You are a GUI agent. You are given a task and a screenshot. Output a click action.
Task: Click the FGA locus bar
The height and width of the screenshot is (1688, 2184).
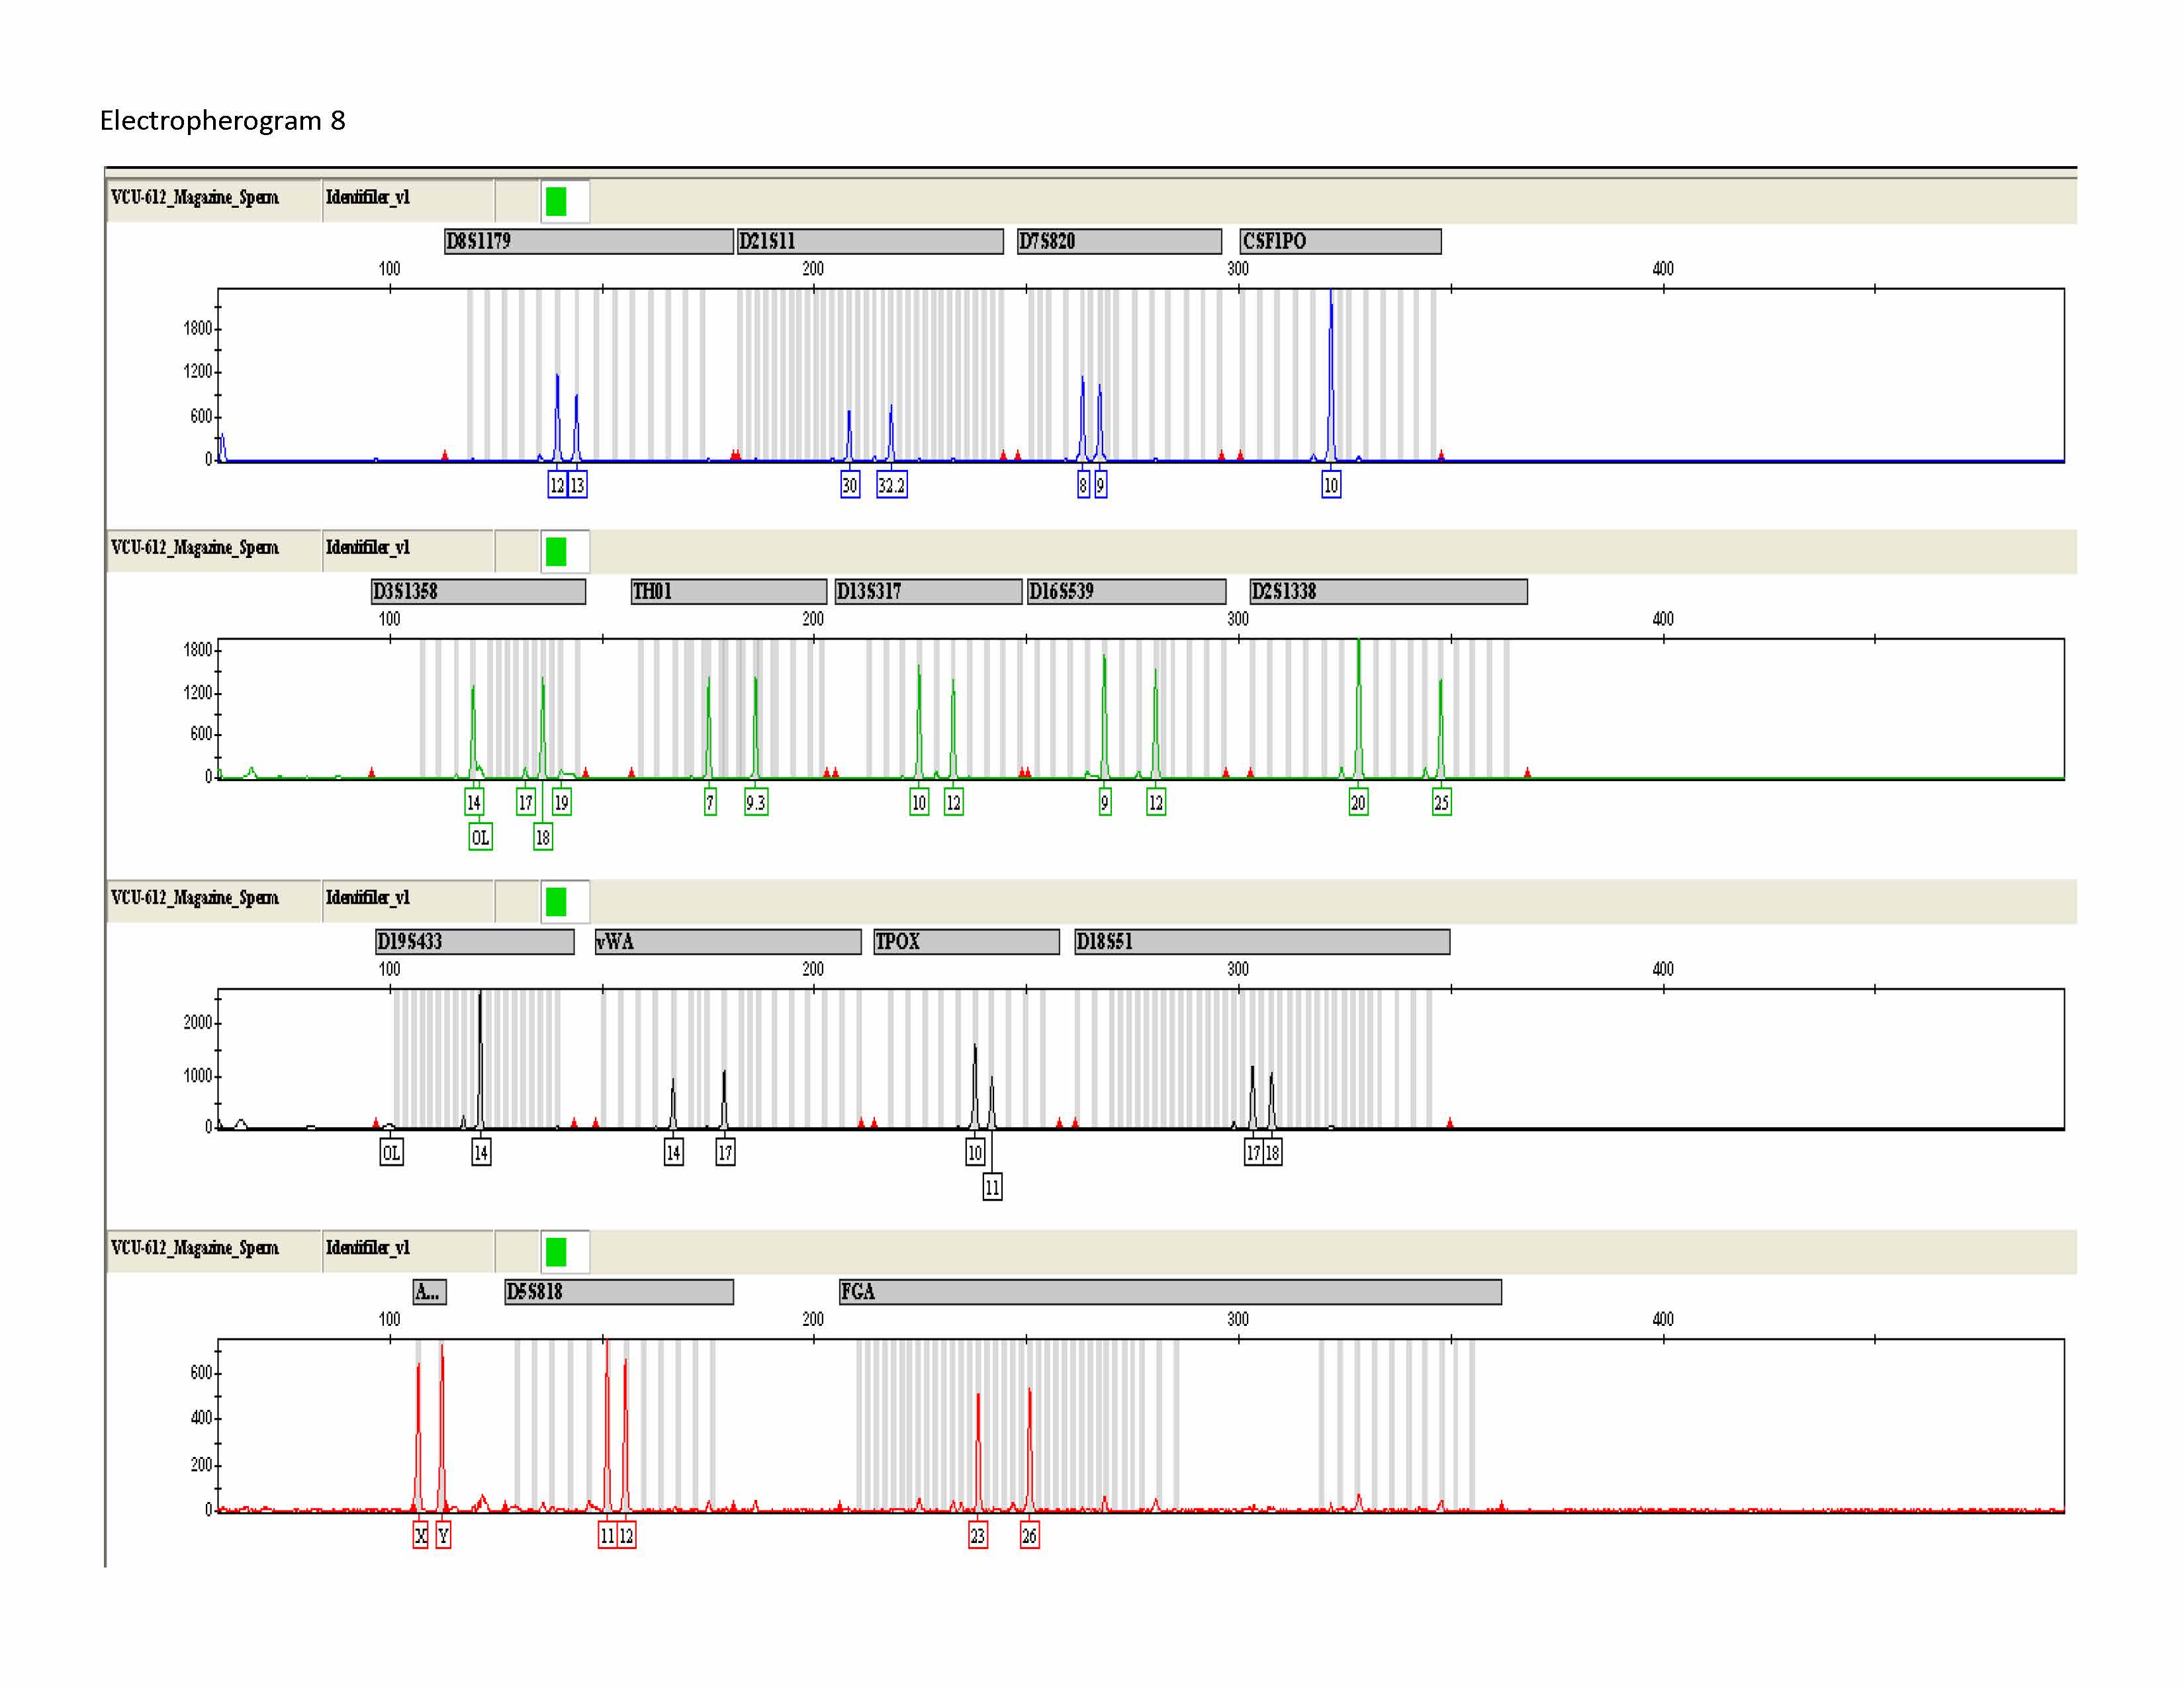tap(1169, 1291)
